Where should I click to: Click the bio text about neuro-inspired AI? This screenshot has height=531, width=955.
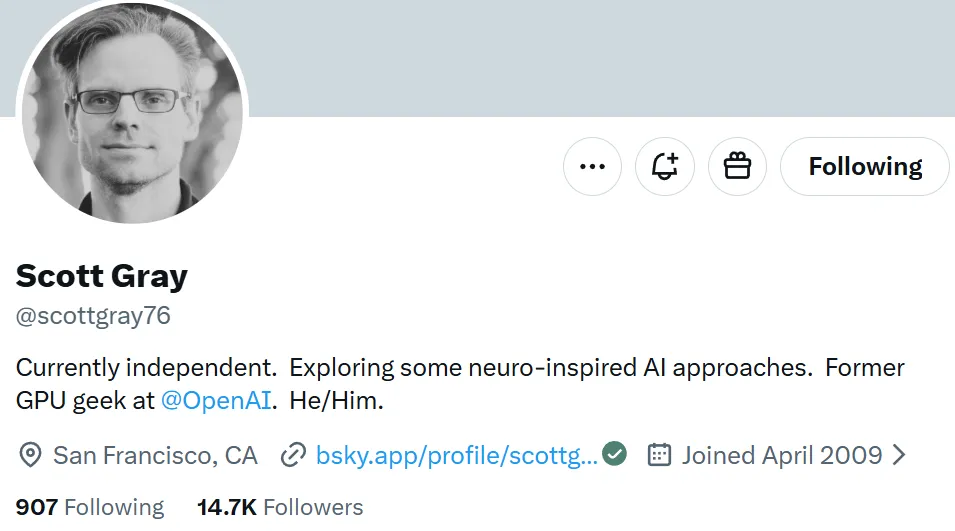coord(460,384)
